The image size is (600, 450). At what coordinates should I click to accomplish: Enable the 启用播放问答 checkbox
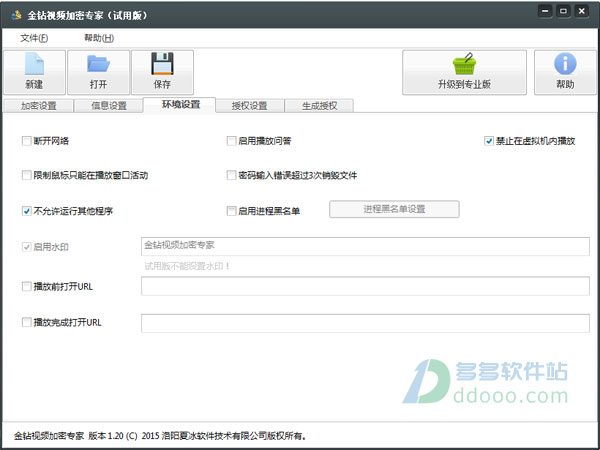(x=231, y=141)
